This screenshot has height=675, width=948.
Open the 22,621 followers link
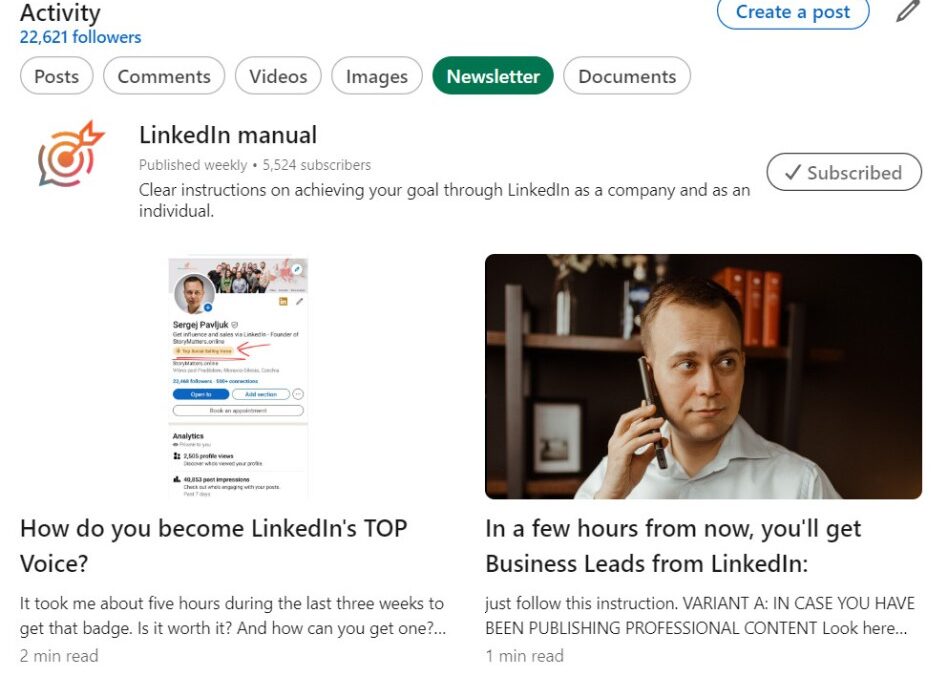pyautogui.click(x=78, y=37)
